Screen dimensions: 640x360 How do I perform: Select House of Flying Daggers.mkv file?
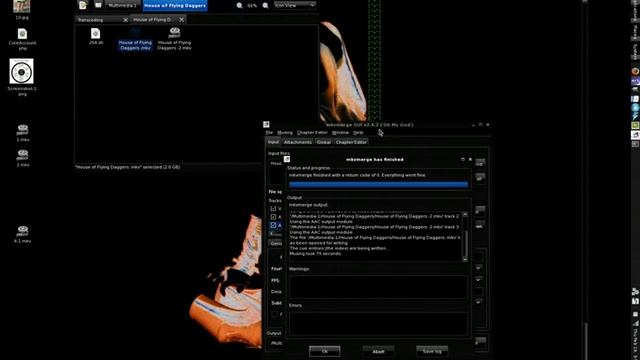[135, 39]
